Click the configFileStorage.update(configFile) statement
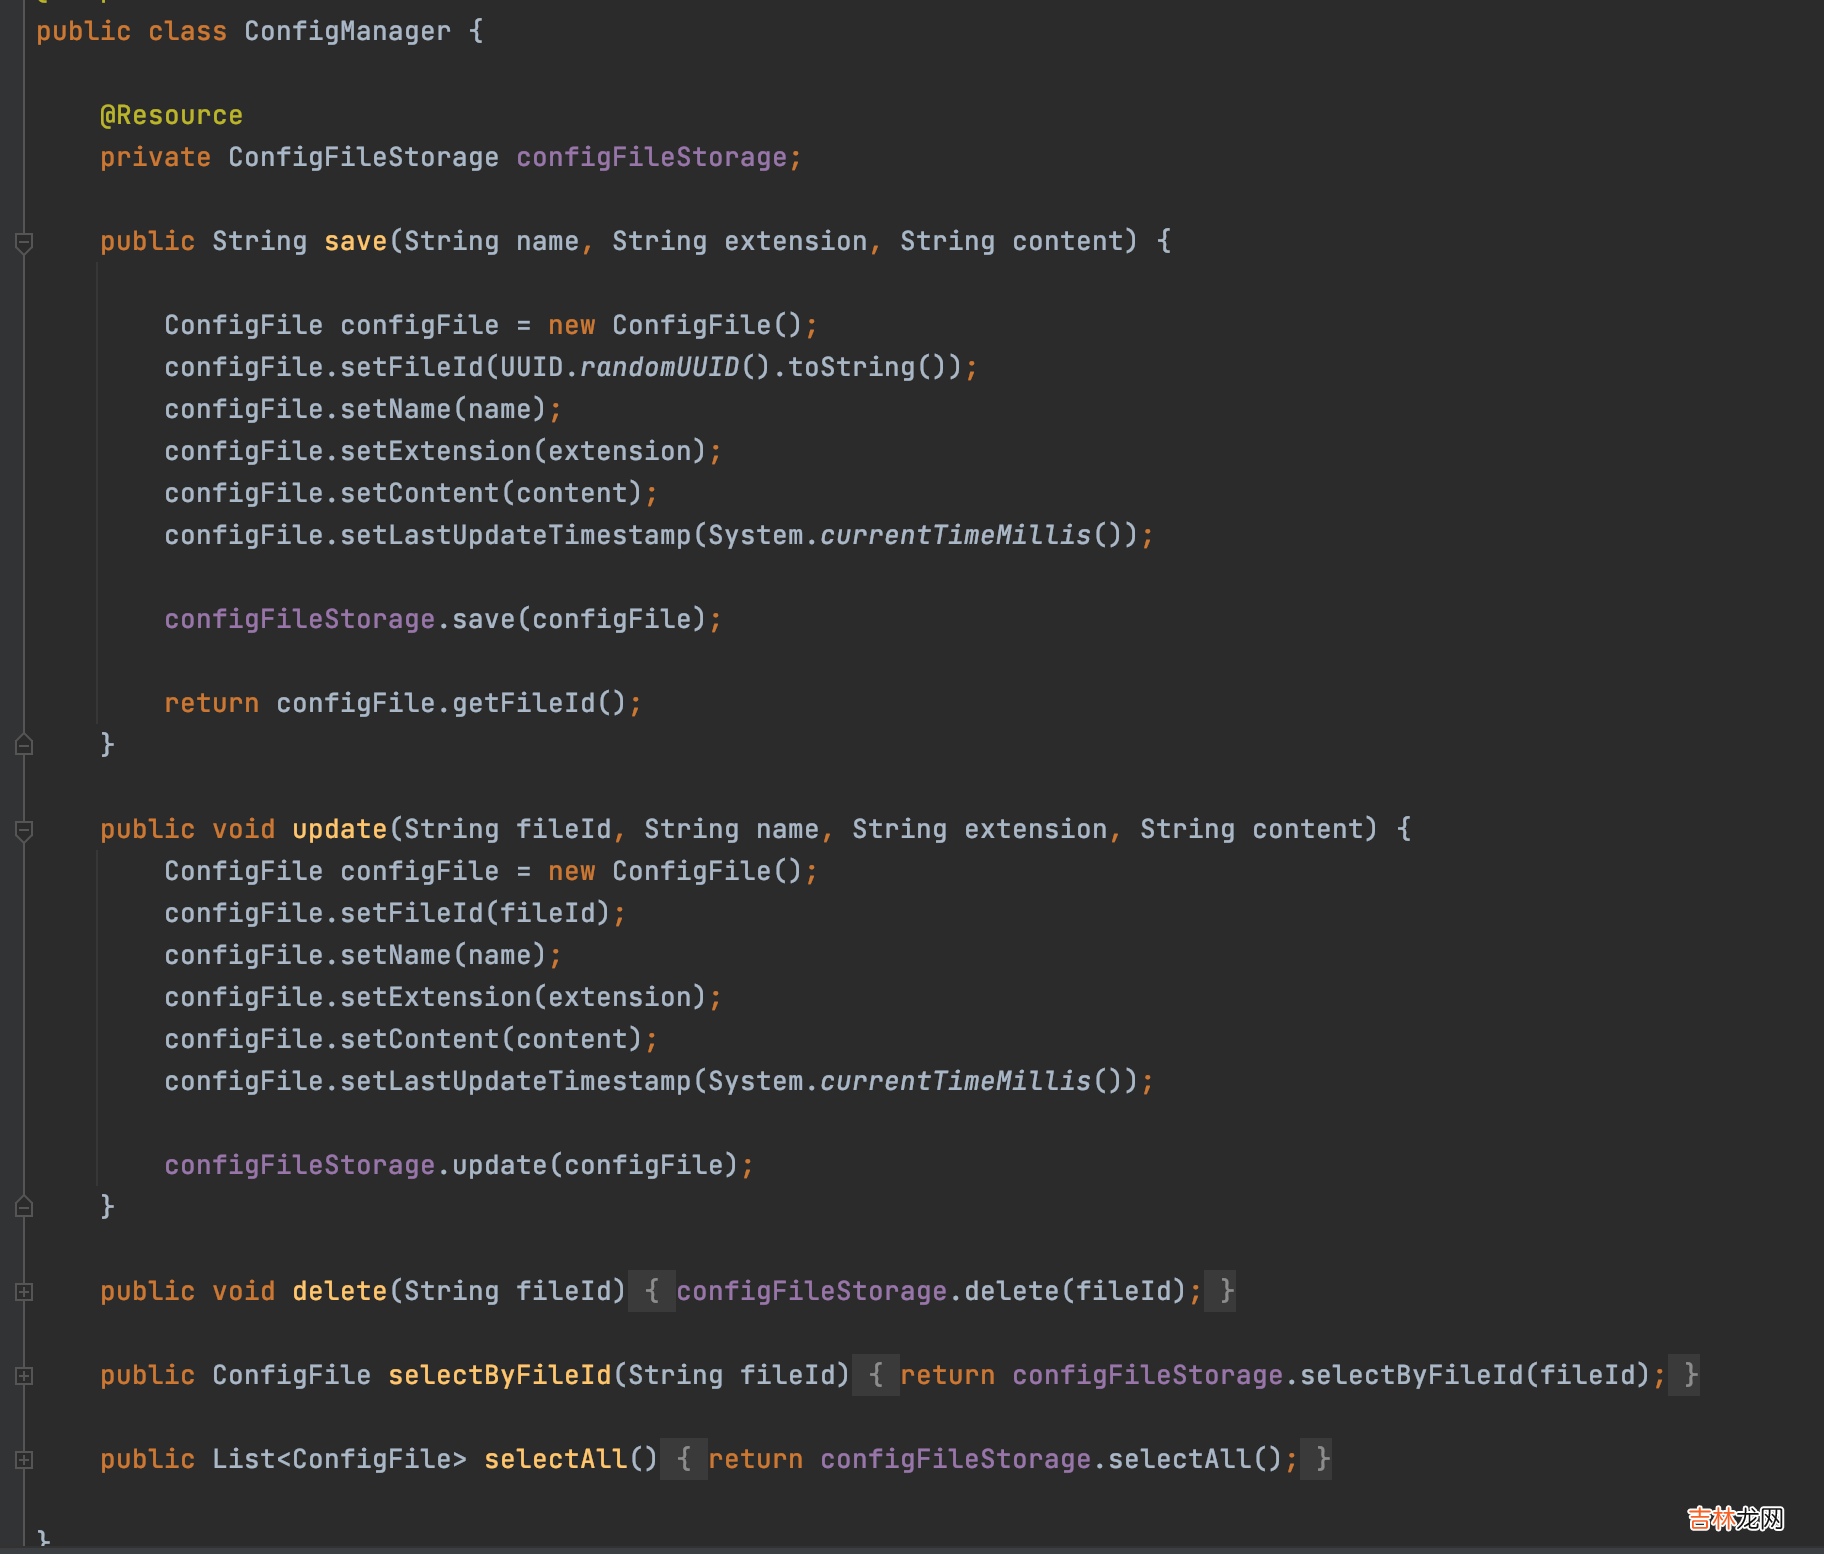The height and width of the screenshot is (1554, 1824). click(459, 1166)
